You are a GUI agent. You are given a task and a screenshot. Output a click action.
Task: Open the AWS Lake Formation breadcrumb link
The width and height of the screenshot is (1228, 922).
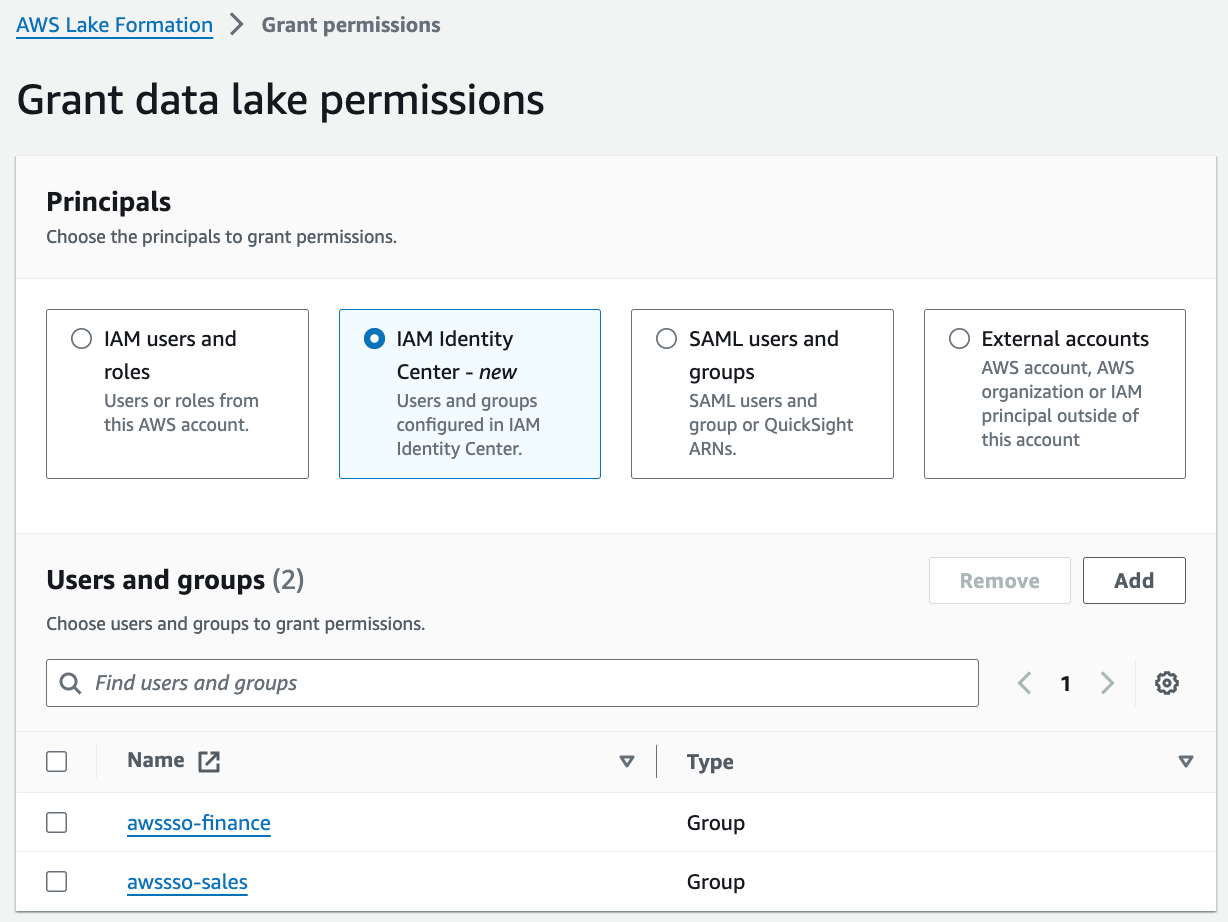click(115, 25)
